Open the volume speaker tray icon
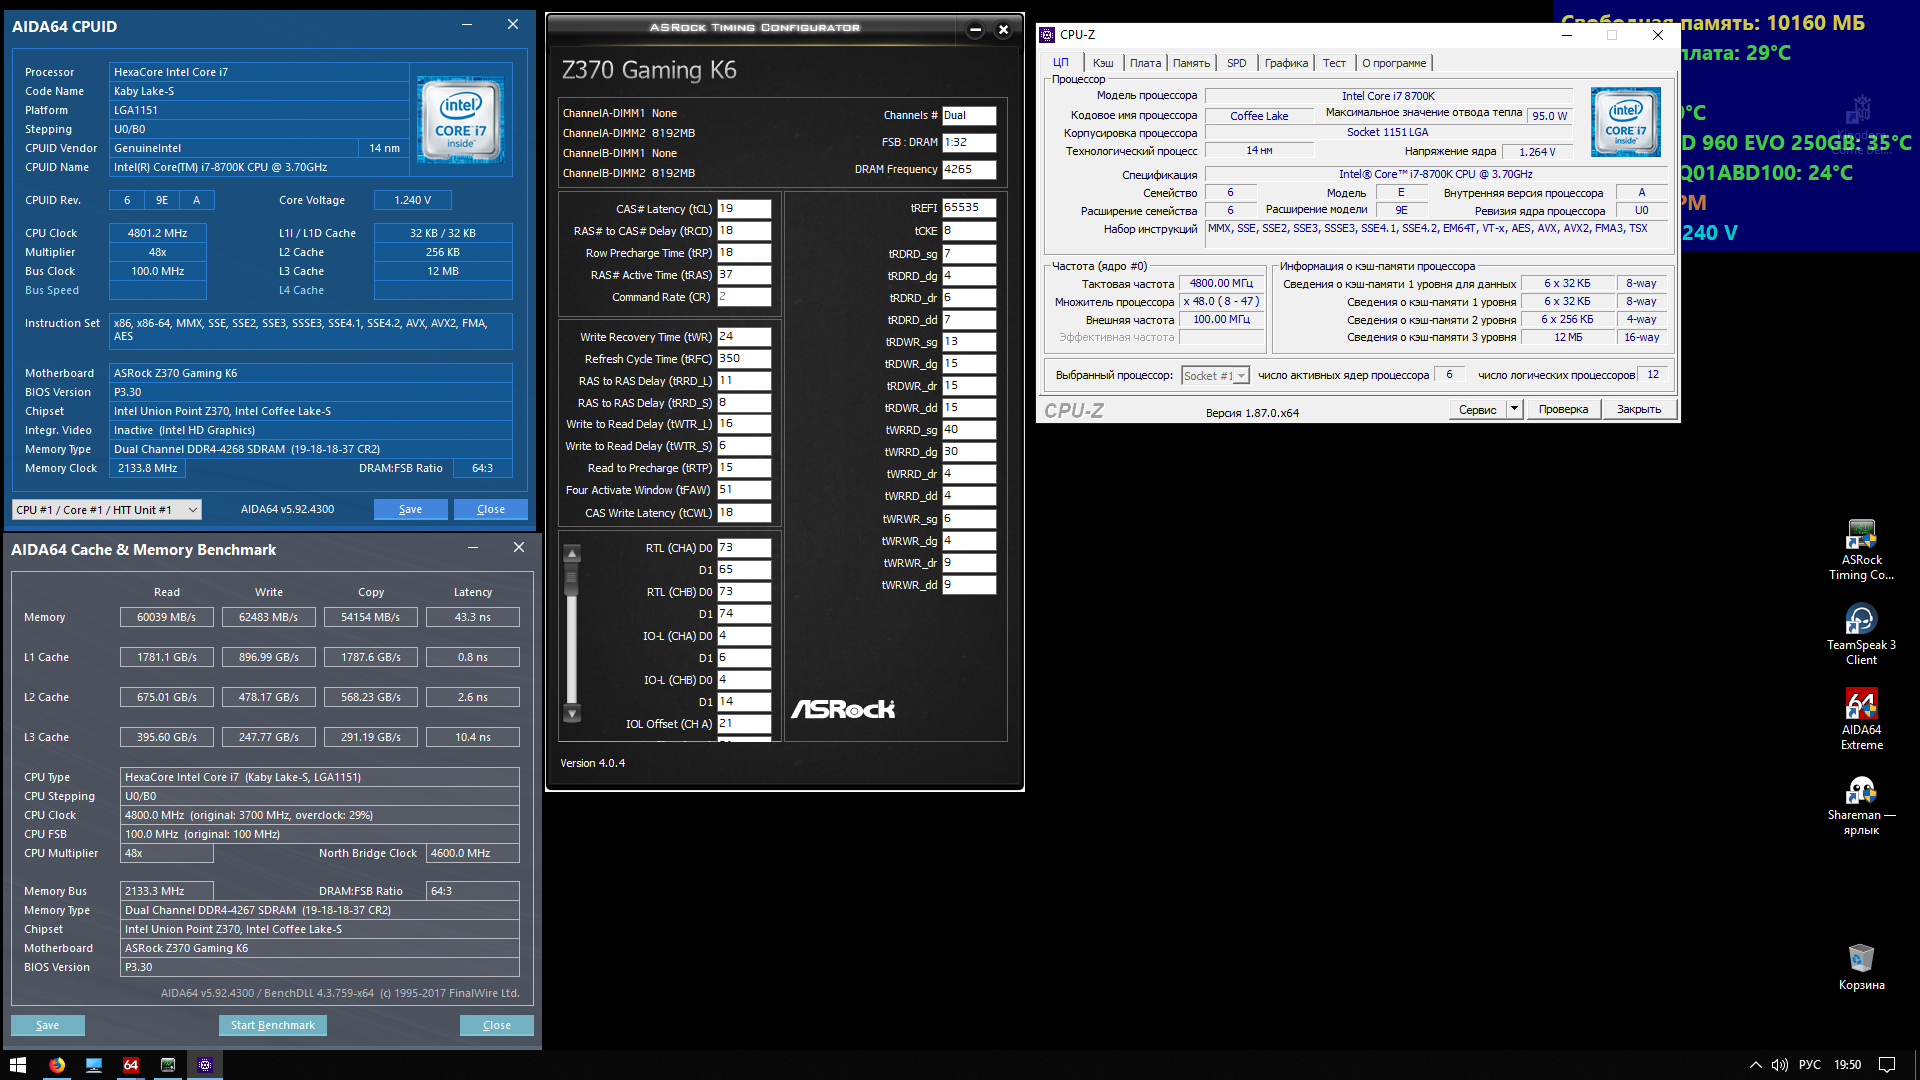Screen dimensions: 1920x1080 point(1779,1065)
